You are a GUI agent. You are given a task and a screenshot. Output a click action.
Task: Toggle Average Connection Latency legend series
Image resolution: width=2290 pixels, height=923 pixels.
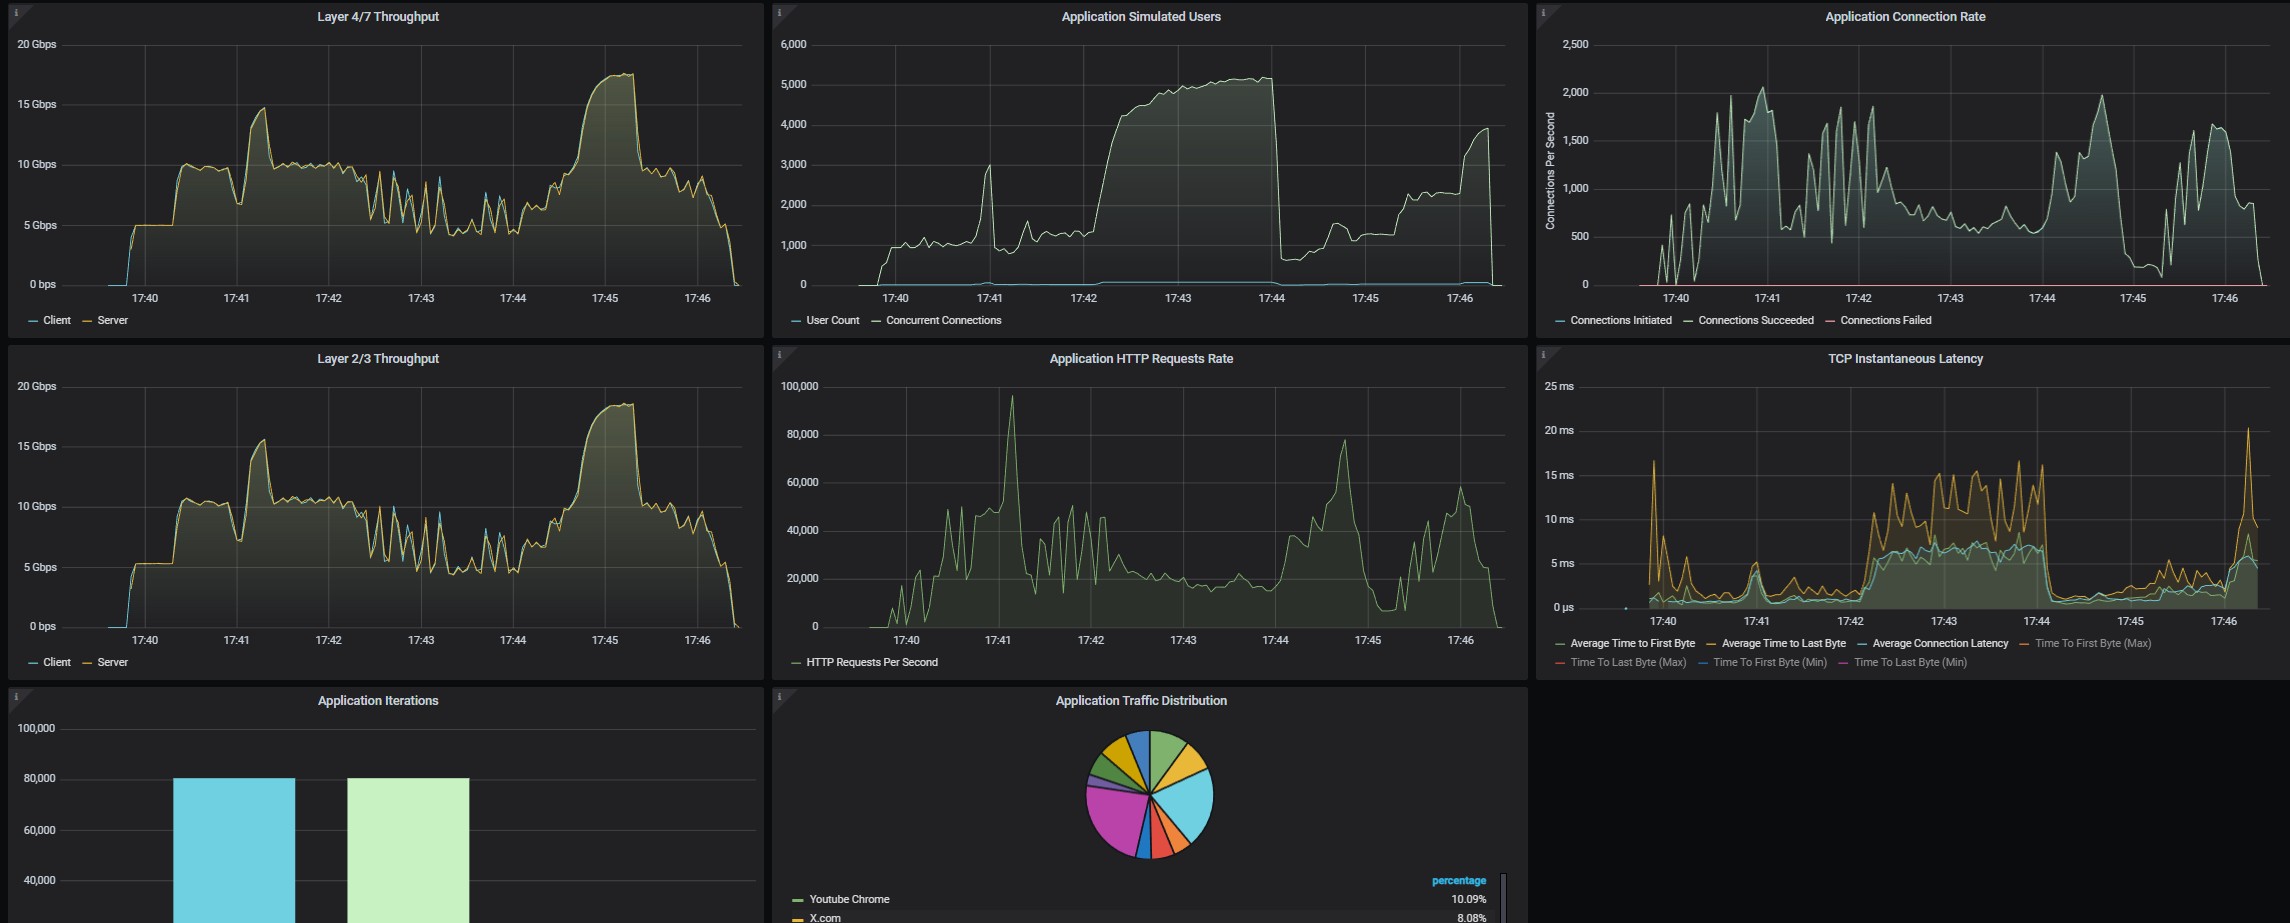tap(1940, 644)
